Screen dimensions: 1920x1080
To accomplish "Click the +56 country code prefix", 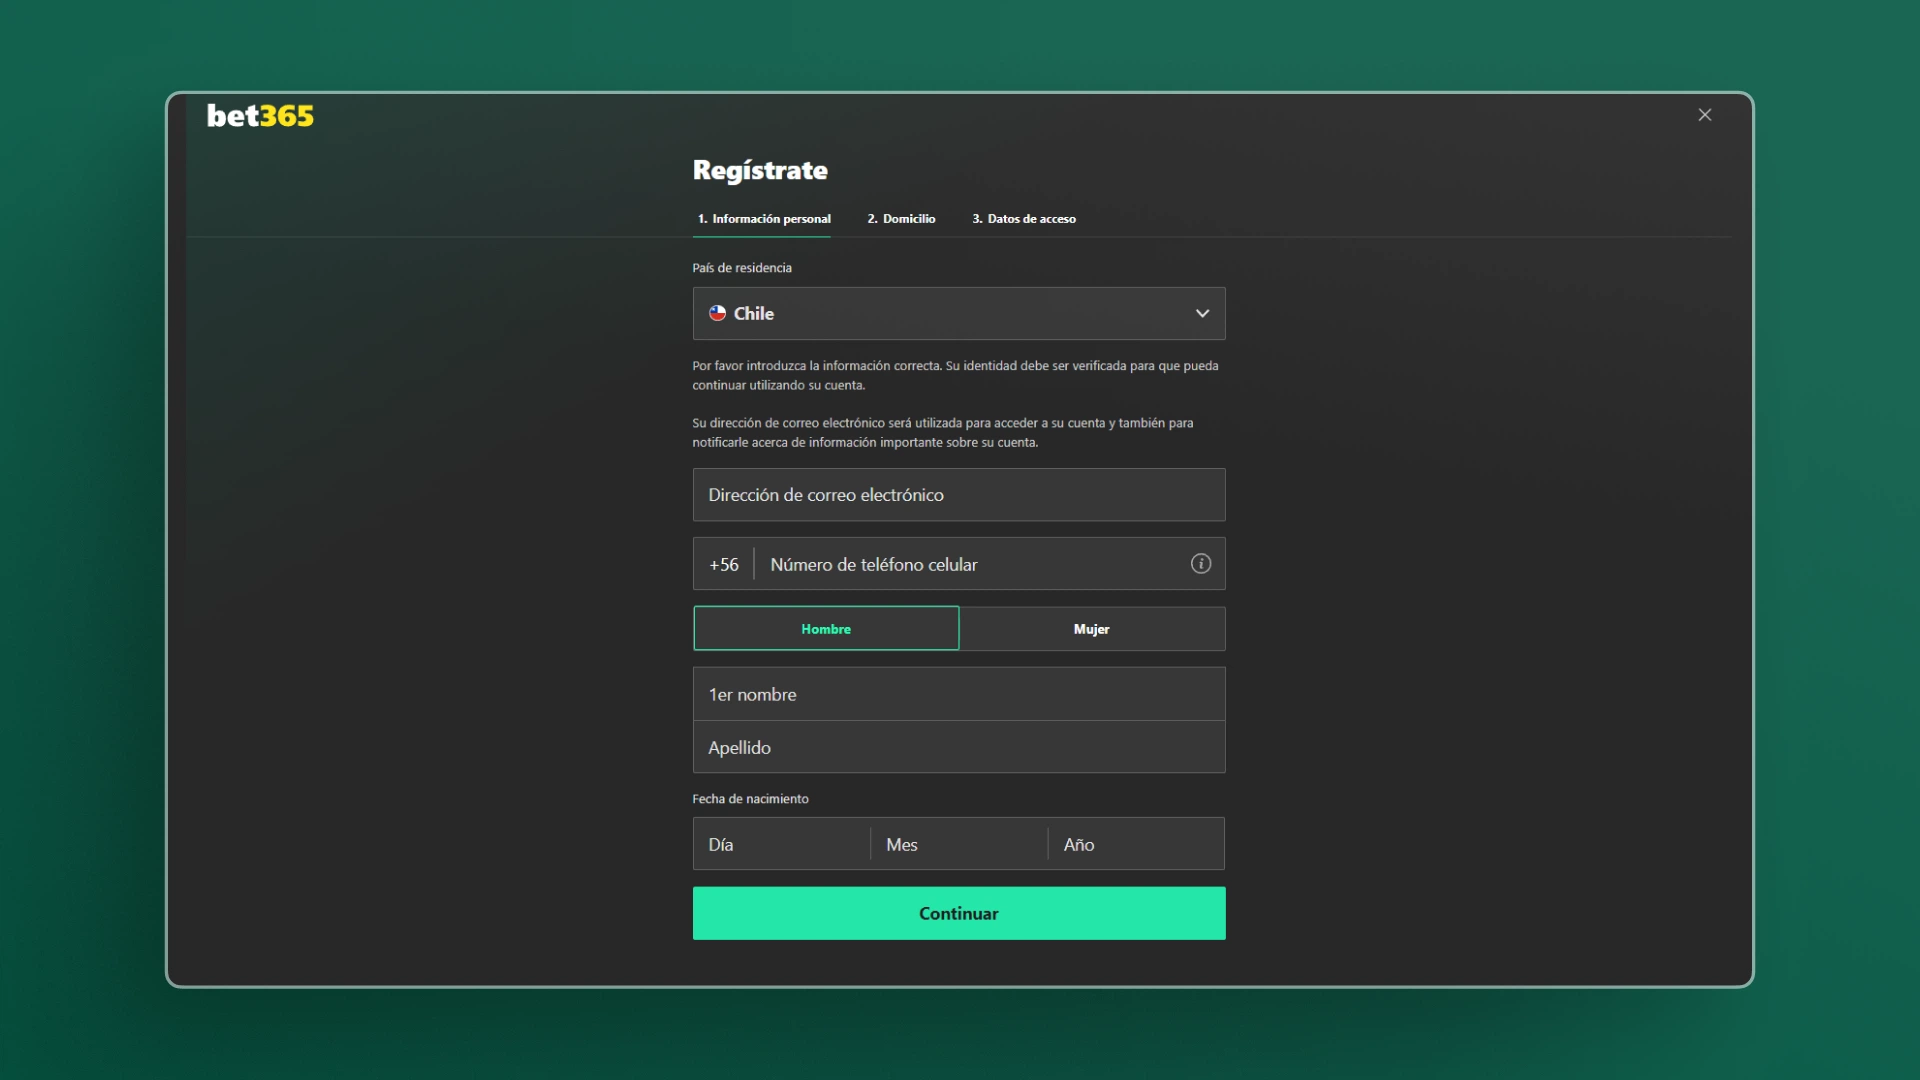I will (x=722, y=563).
